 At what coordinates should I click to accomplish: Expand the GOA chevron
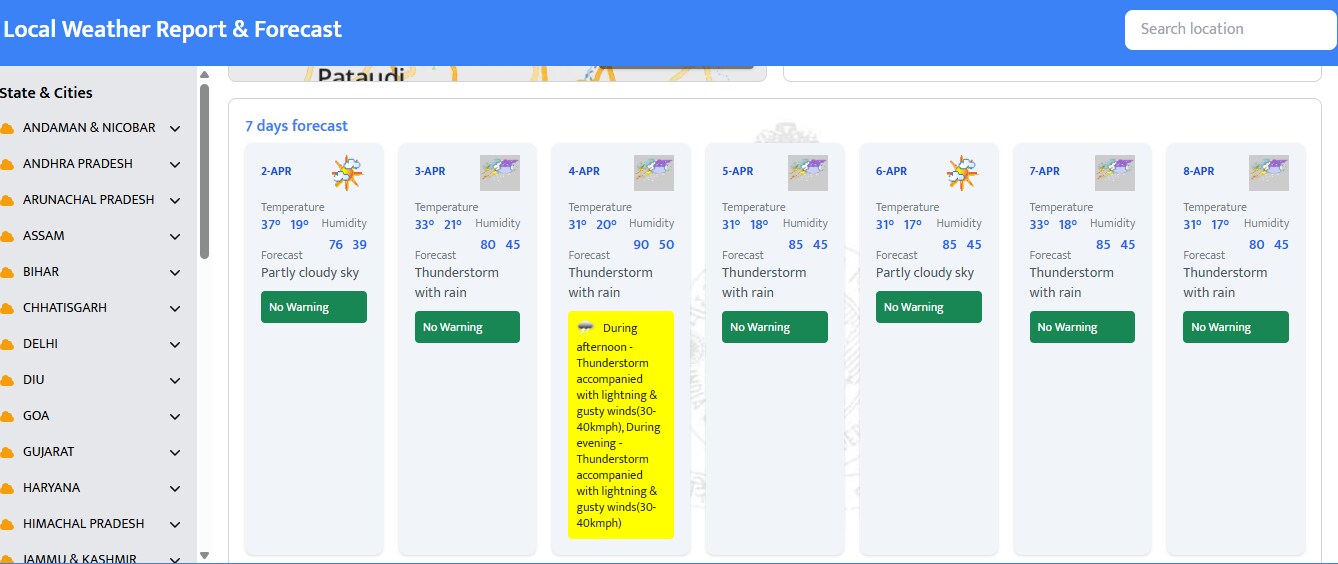tap(175, 417)
